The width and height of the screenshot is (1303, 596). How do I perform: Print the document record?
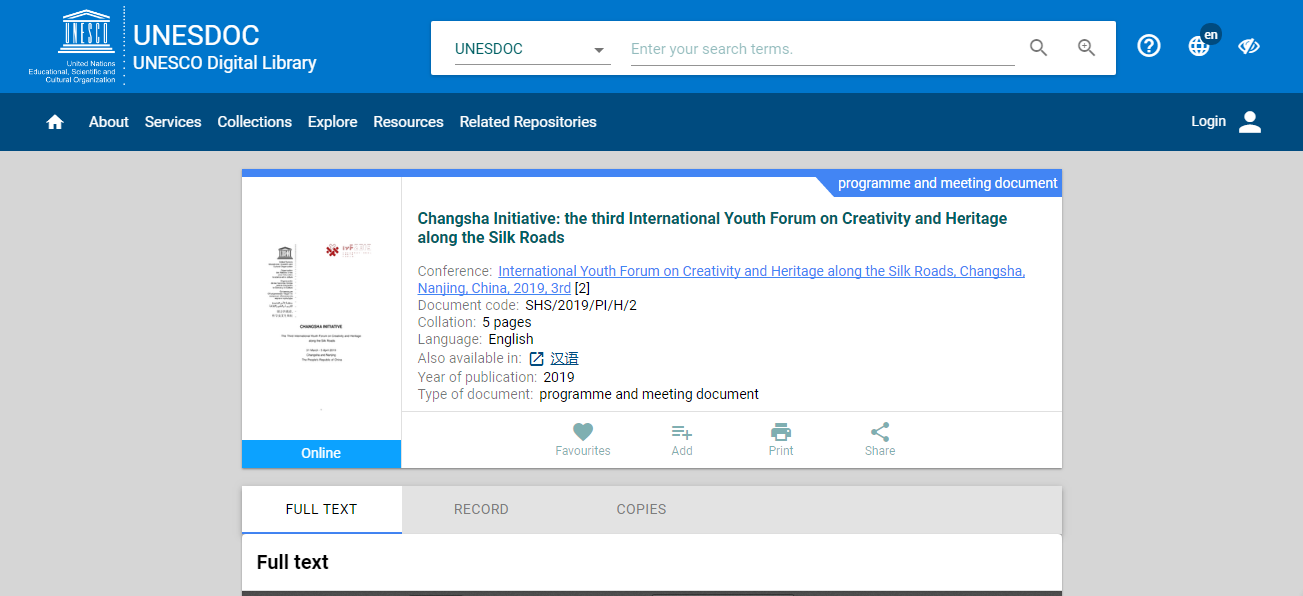coord(781,440)
